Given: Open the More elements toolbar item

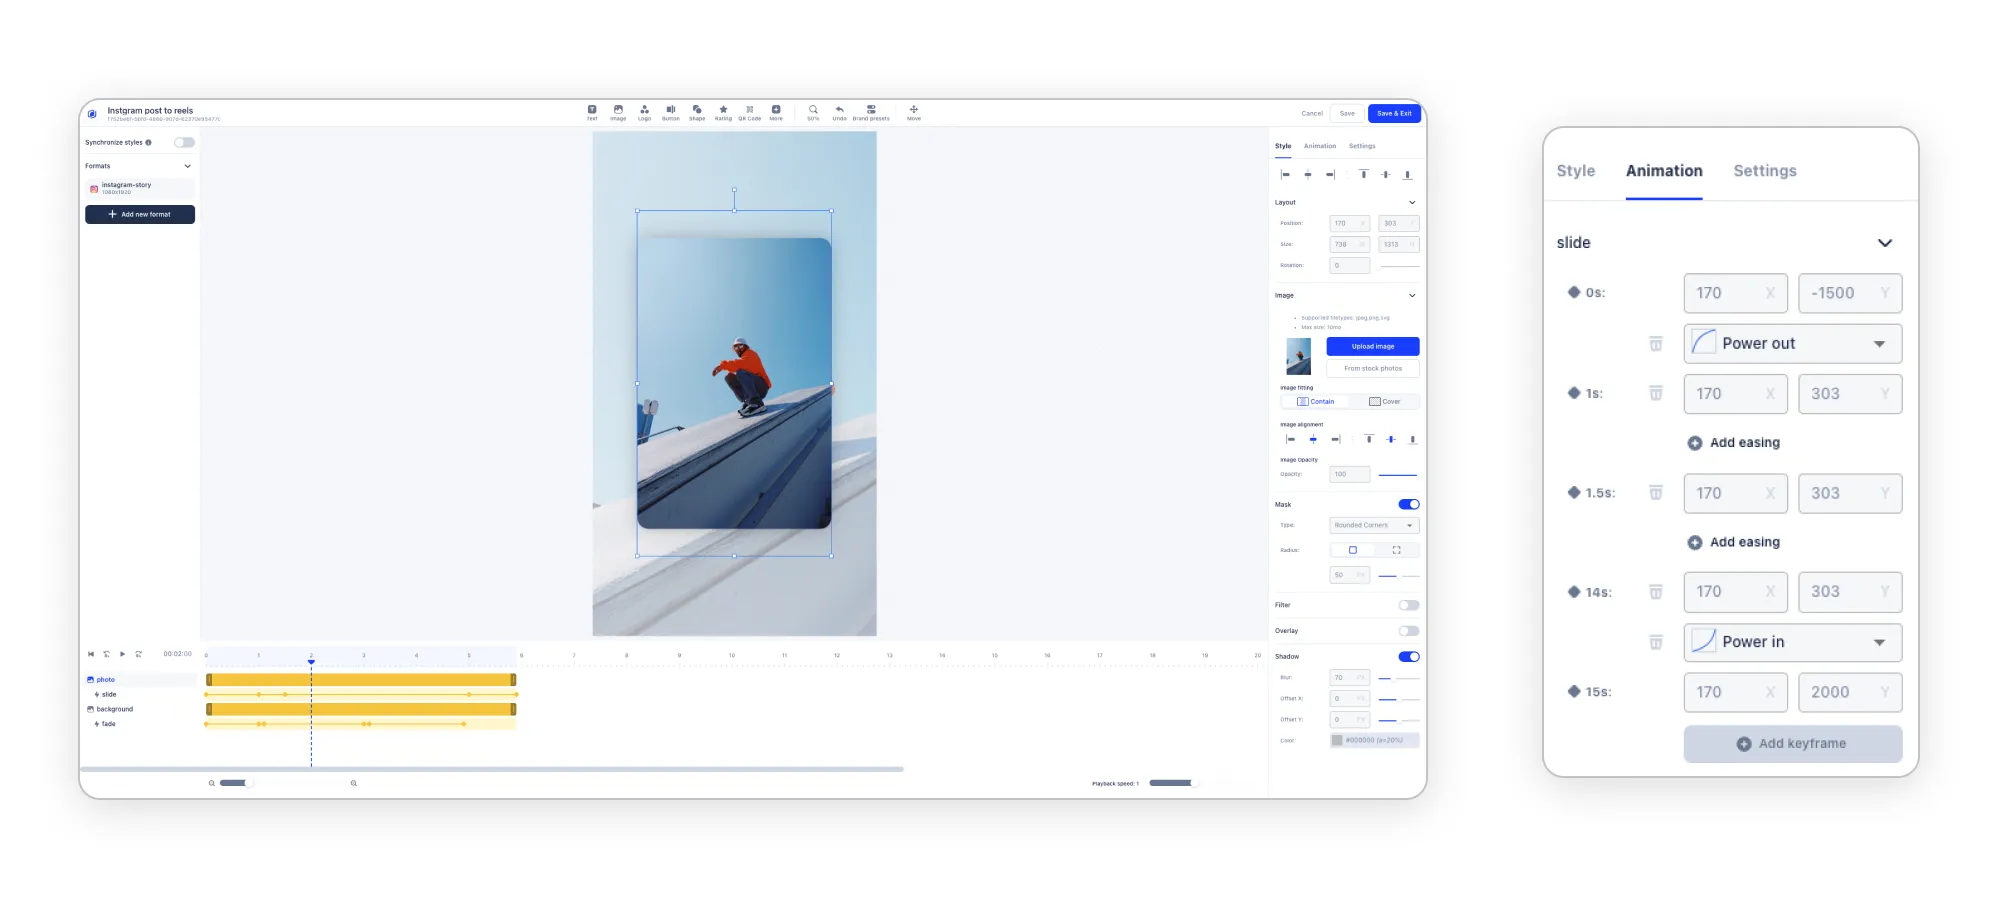Looking at the screenshot, I should pos(776,112).
